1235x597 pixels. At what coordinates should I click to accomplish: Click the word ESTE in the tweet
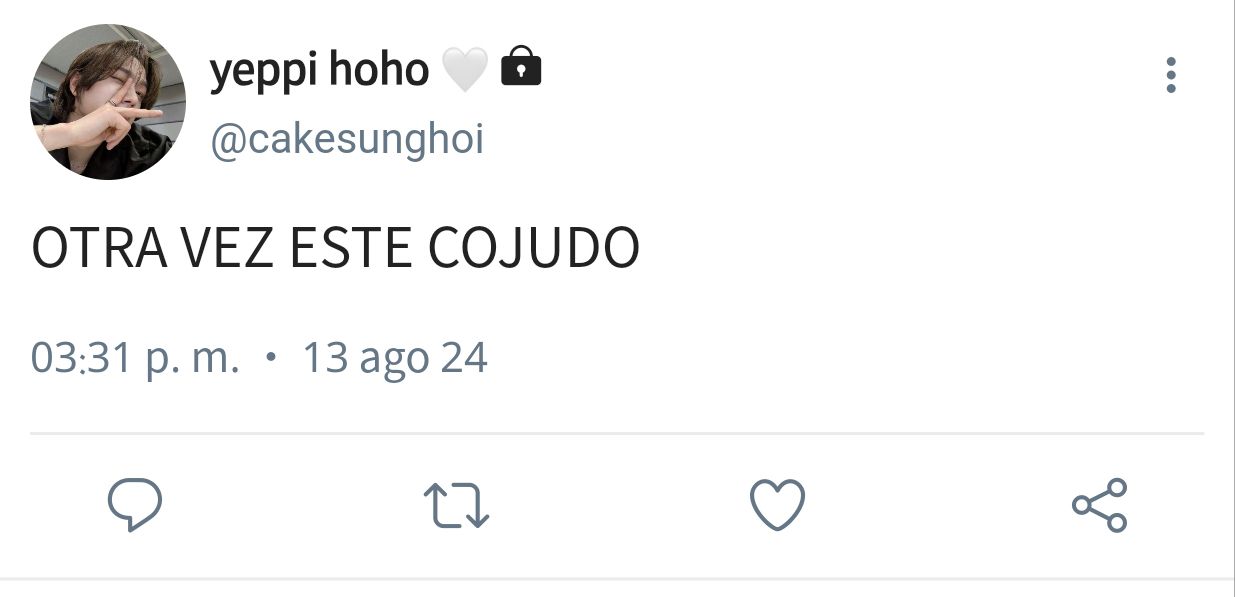pyautogui.click(x=351, y=249)
